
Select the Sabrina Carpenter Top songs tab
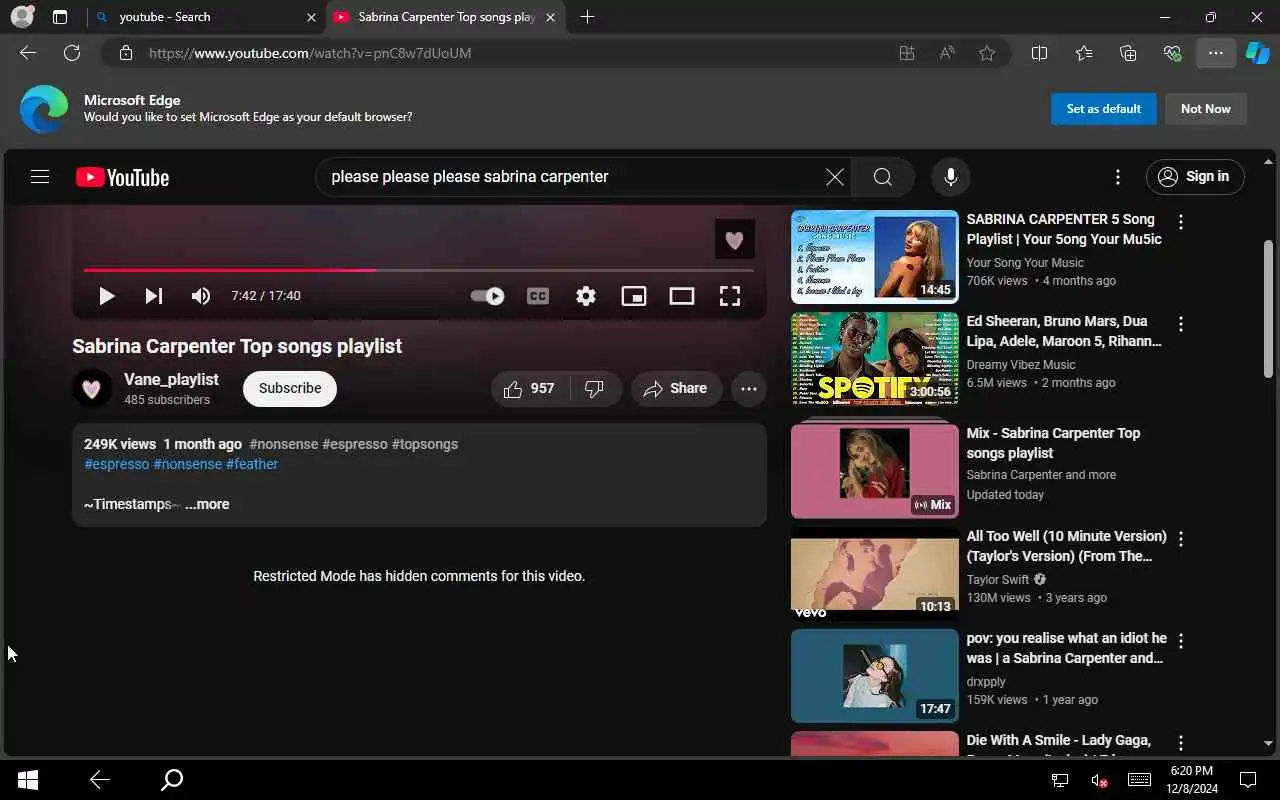[445, 17]
